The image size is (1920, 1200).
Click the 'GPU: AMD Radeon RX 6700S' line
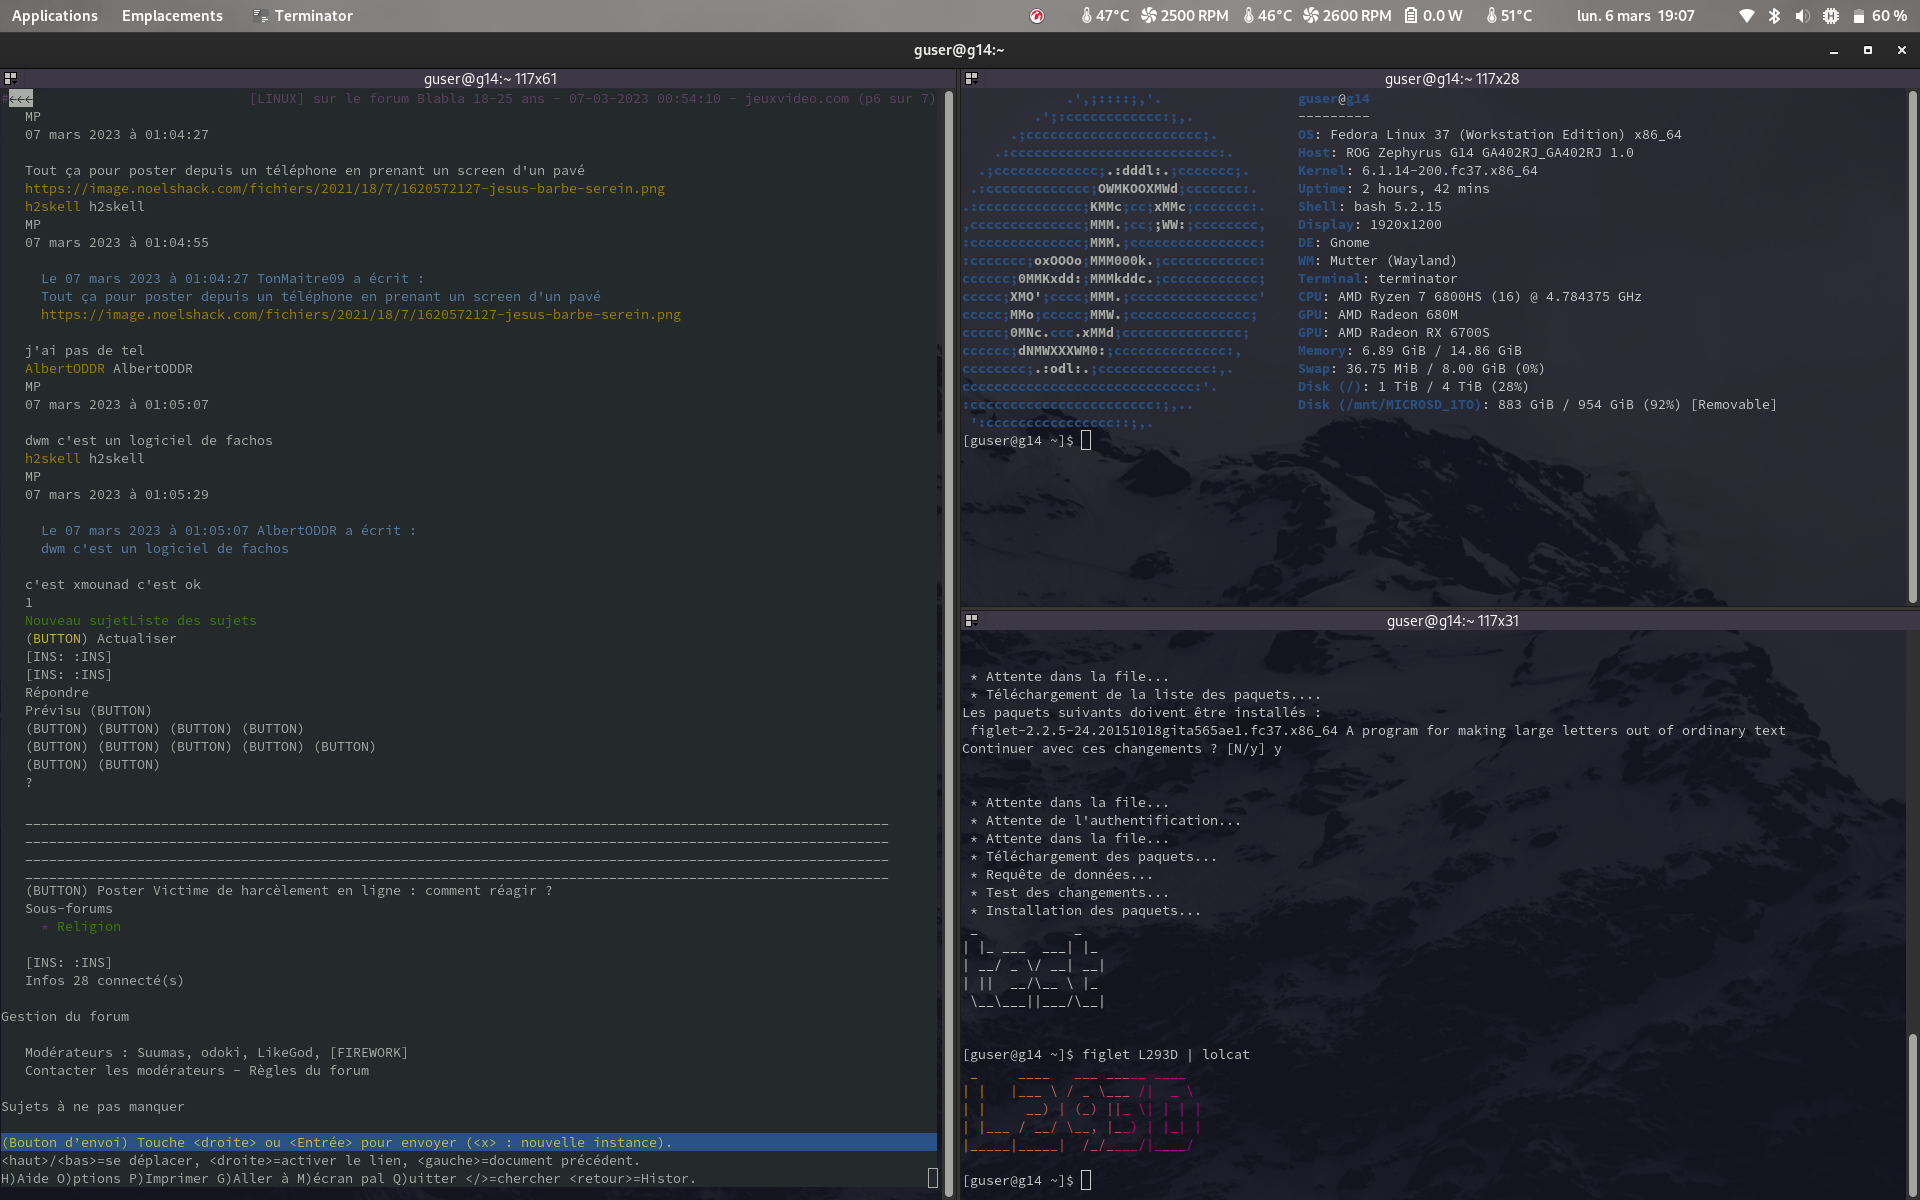point(1394,332)
